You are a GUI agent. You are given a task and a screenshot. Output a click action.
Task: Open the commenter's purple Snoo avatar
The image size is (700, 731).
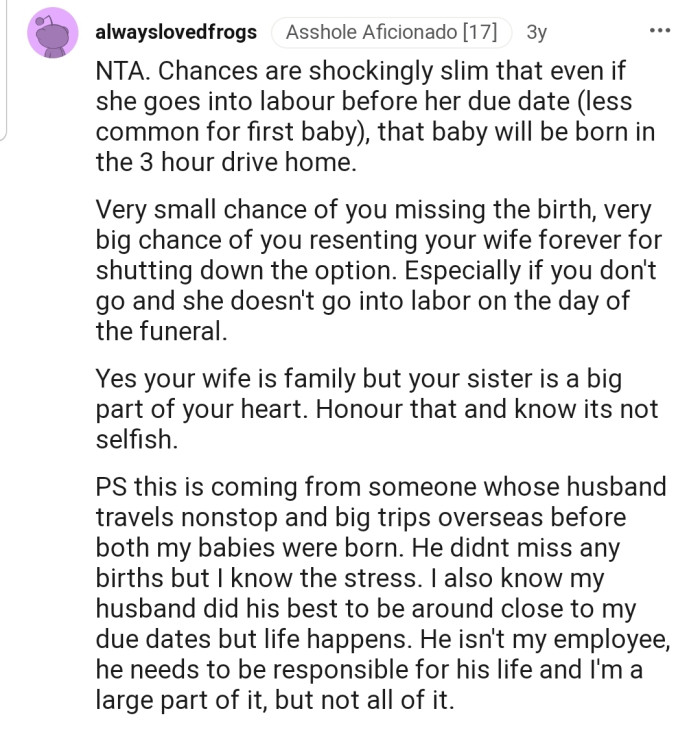click(x=53, y=33)
